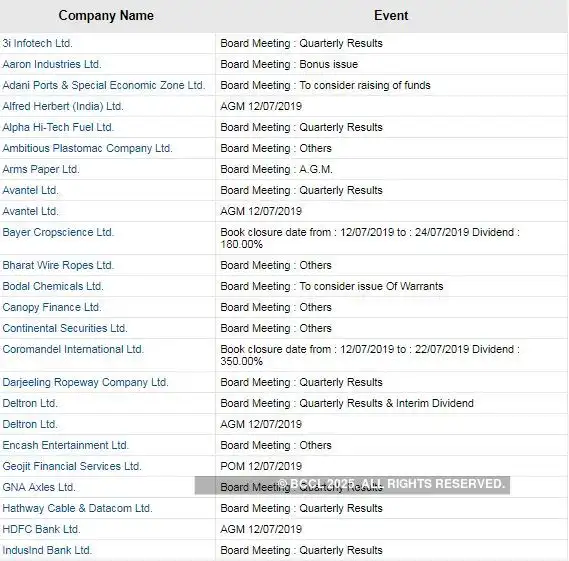569x561 pixels.
Task: Click 'To consider raising of funds' event
Action: click(x=325, y=85)
